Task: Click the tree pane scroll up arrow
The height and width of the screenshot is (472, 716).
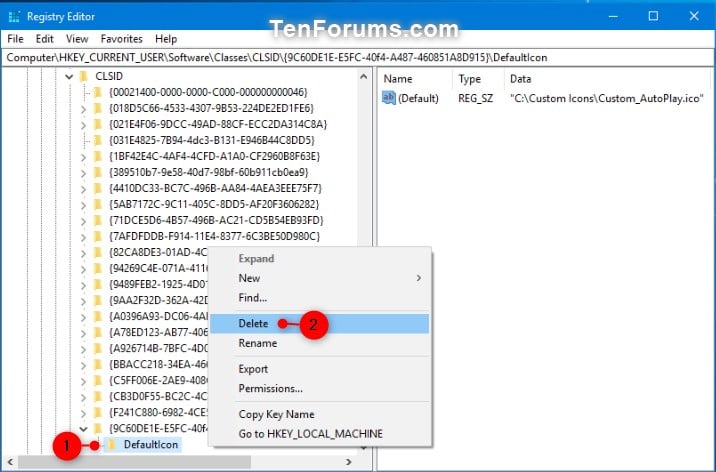Action: tap(363, 77)
